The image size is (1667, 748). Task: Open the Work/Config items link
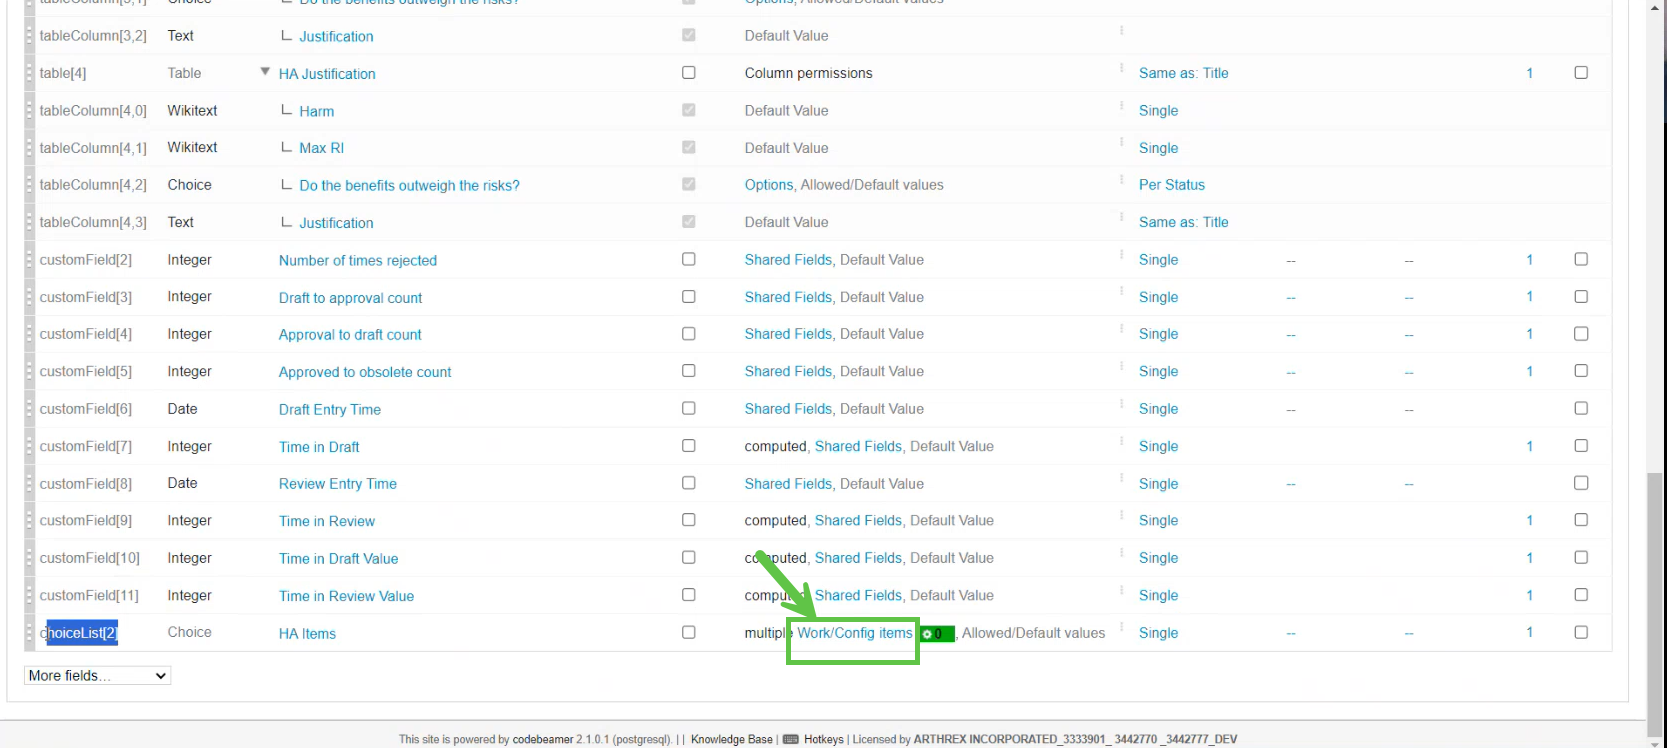(854, 633)
